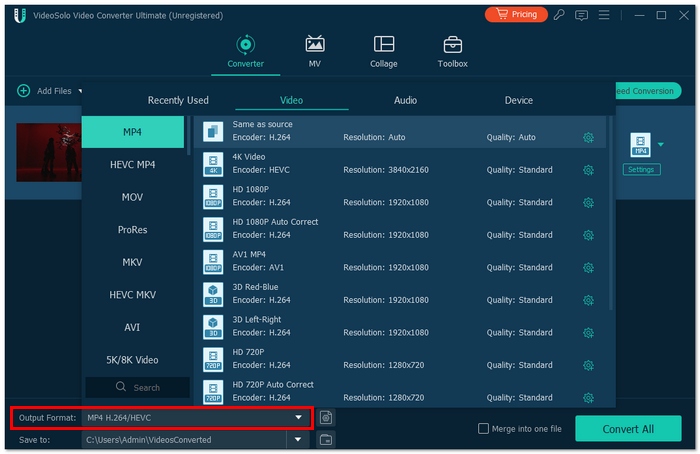The image size is (700, 454).
Task: Select HD 720P Auto Correct preset icon
Action: (x=213, y=392)
